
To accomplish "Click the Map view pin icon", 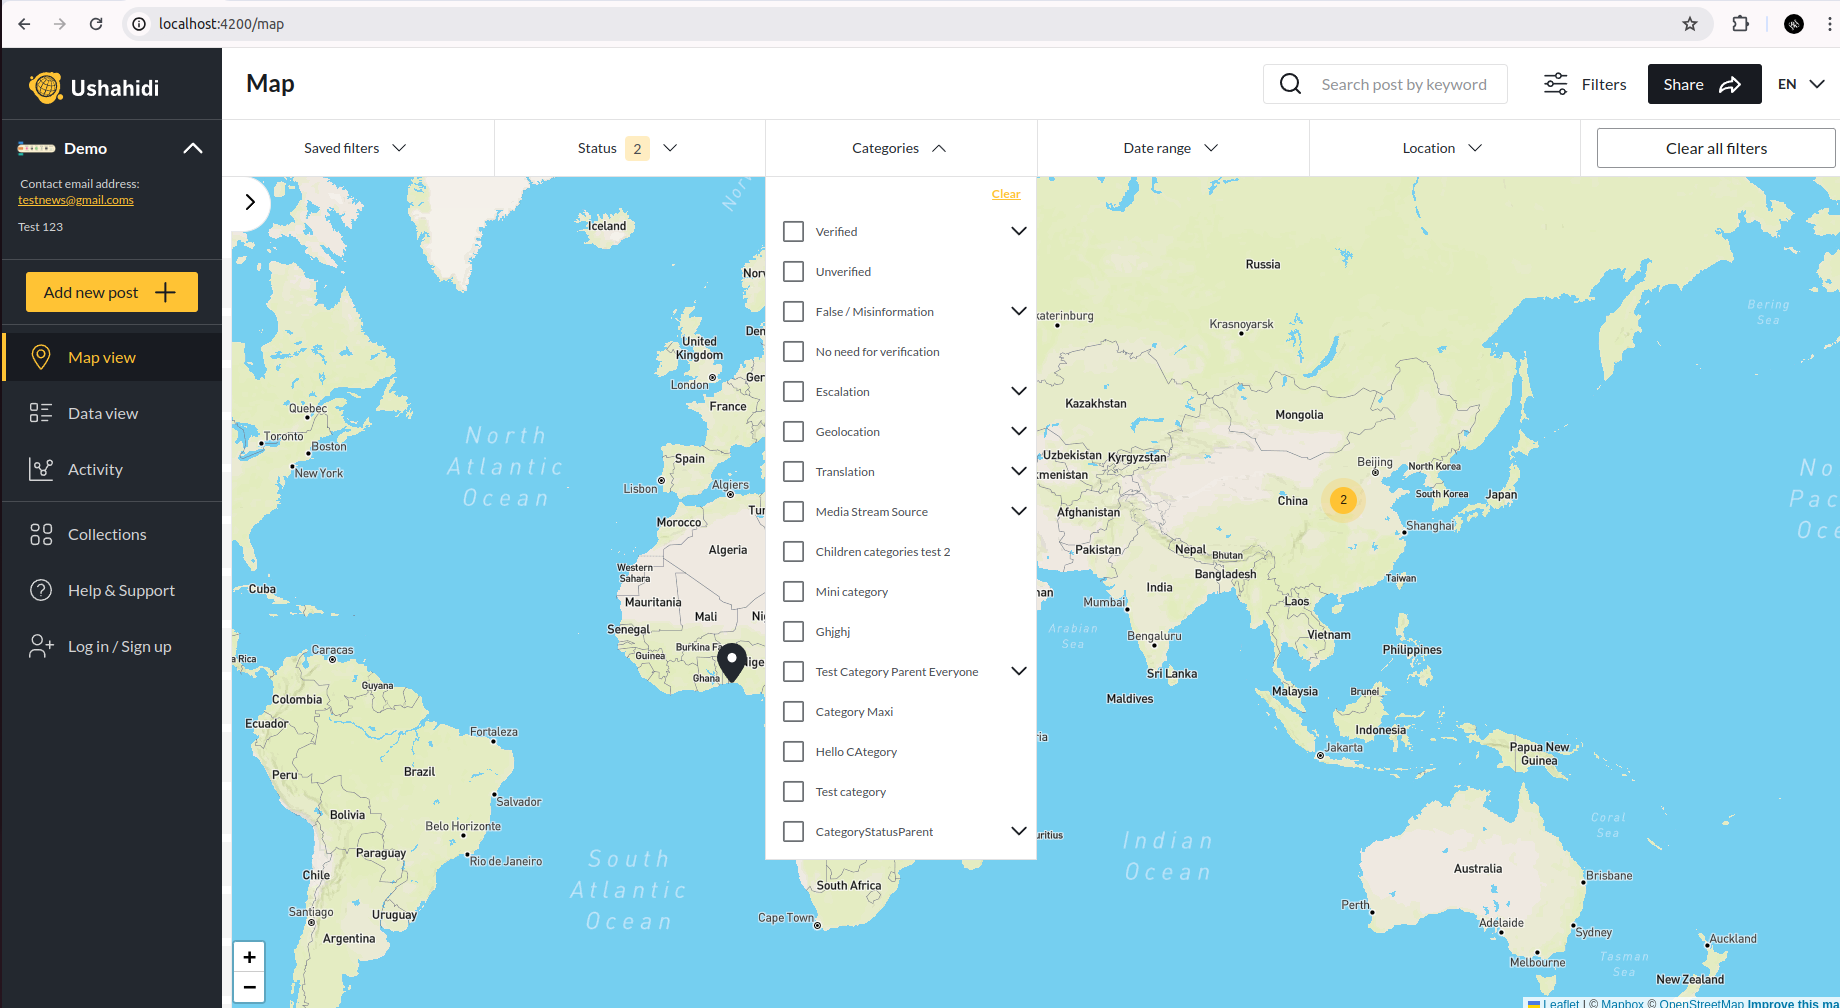I will pos(41,357).
